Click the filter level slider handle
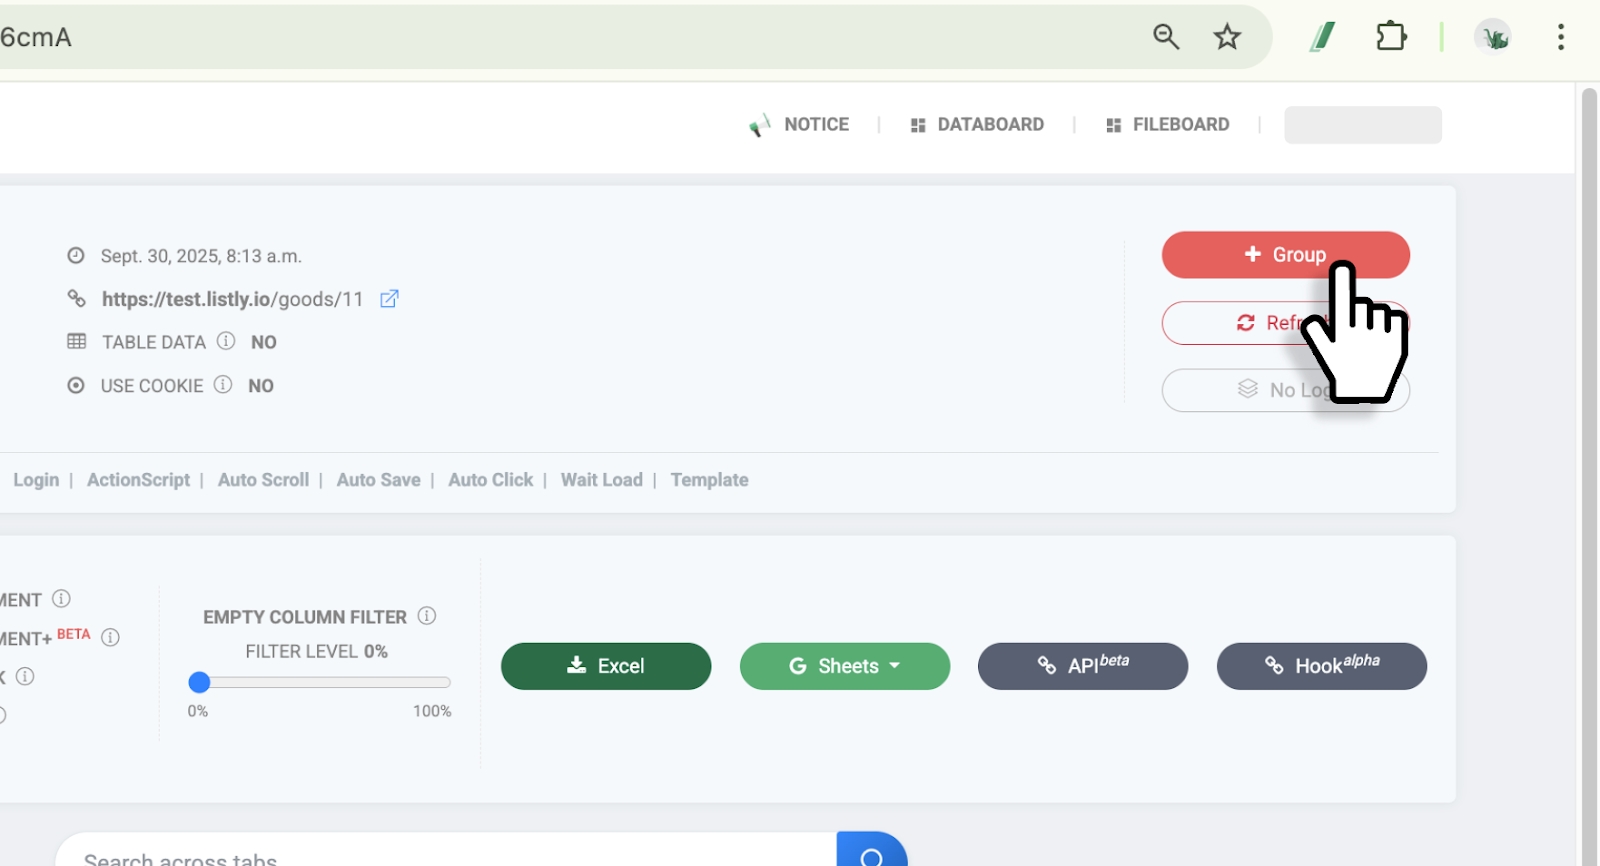 click(199, 682)
